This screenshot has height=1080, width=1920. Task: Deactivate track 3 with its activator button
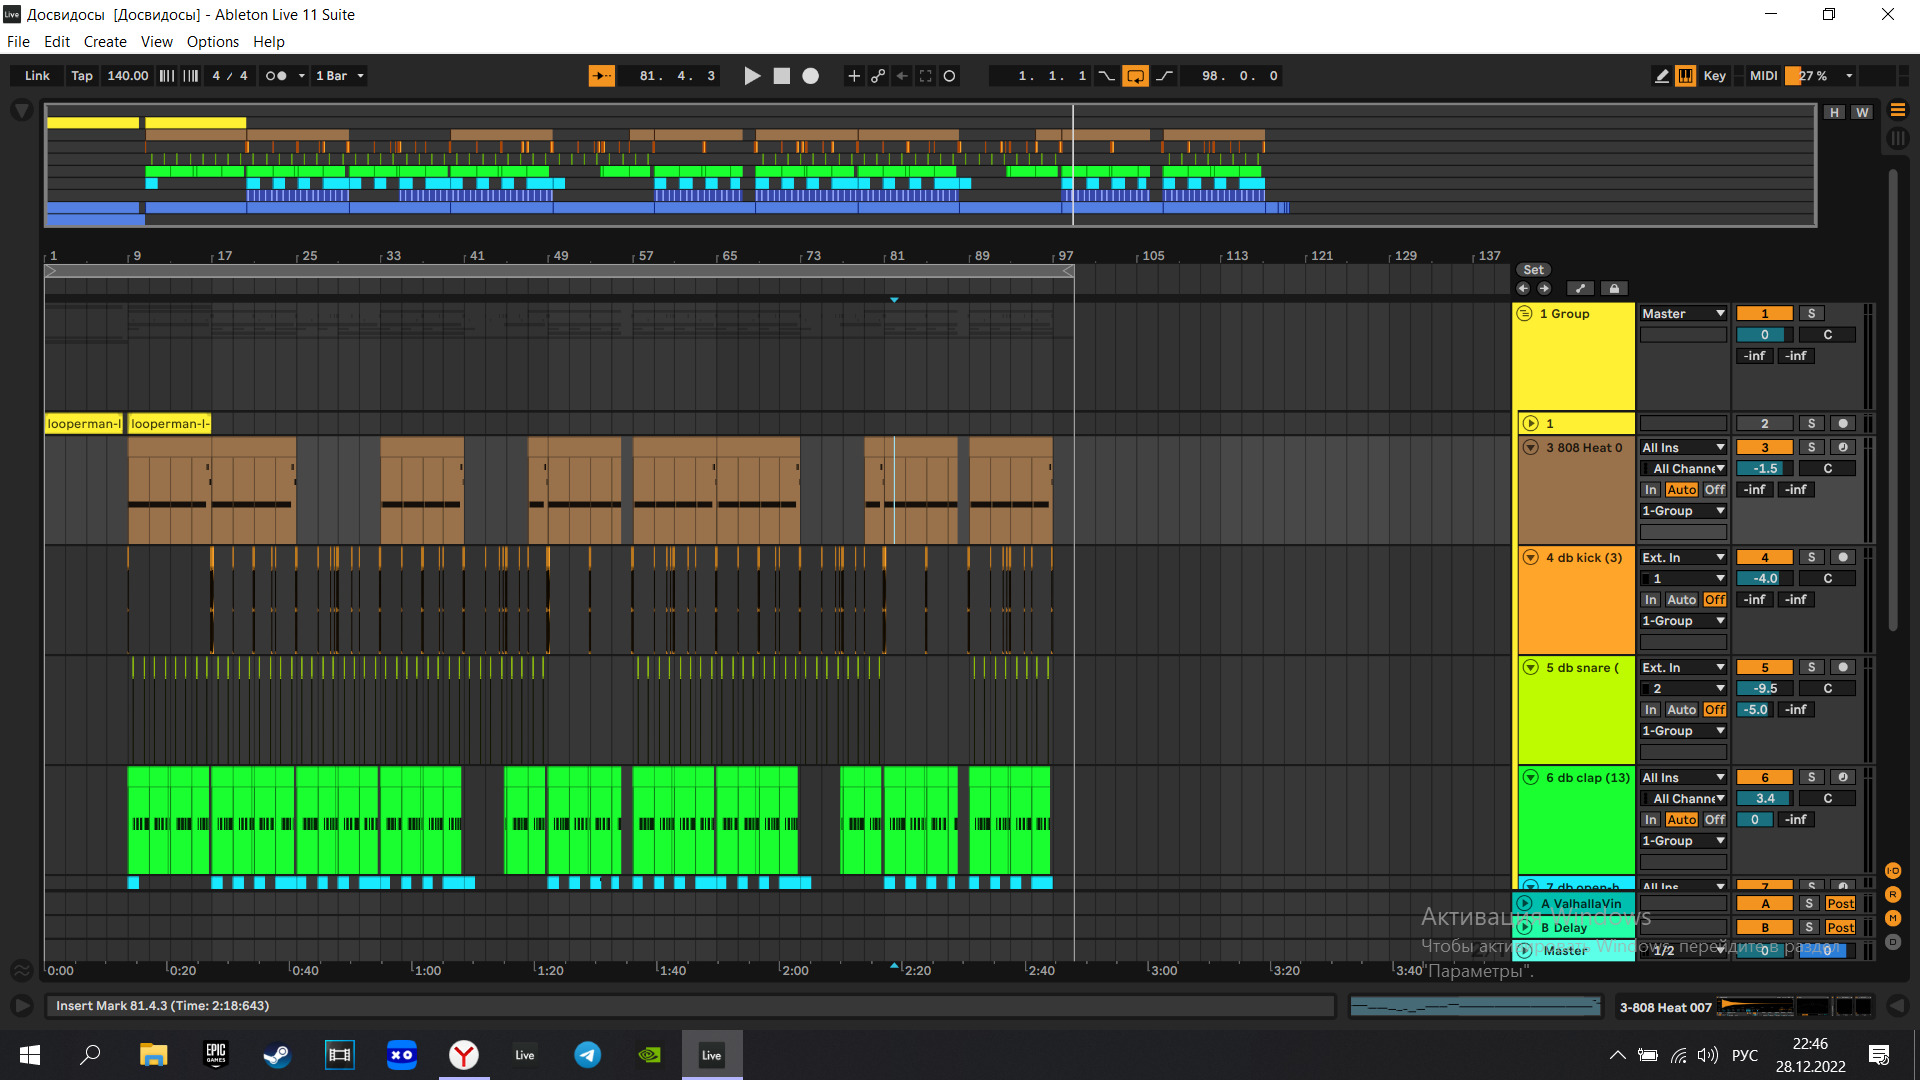click(x=1764, y=448)
